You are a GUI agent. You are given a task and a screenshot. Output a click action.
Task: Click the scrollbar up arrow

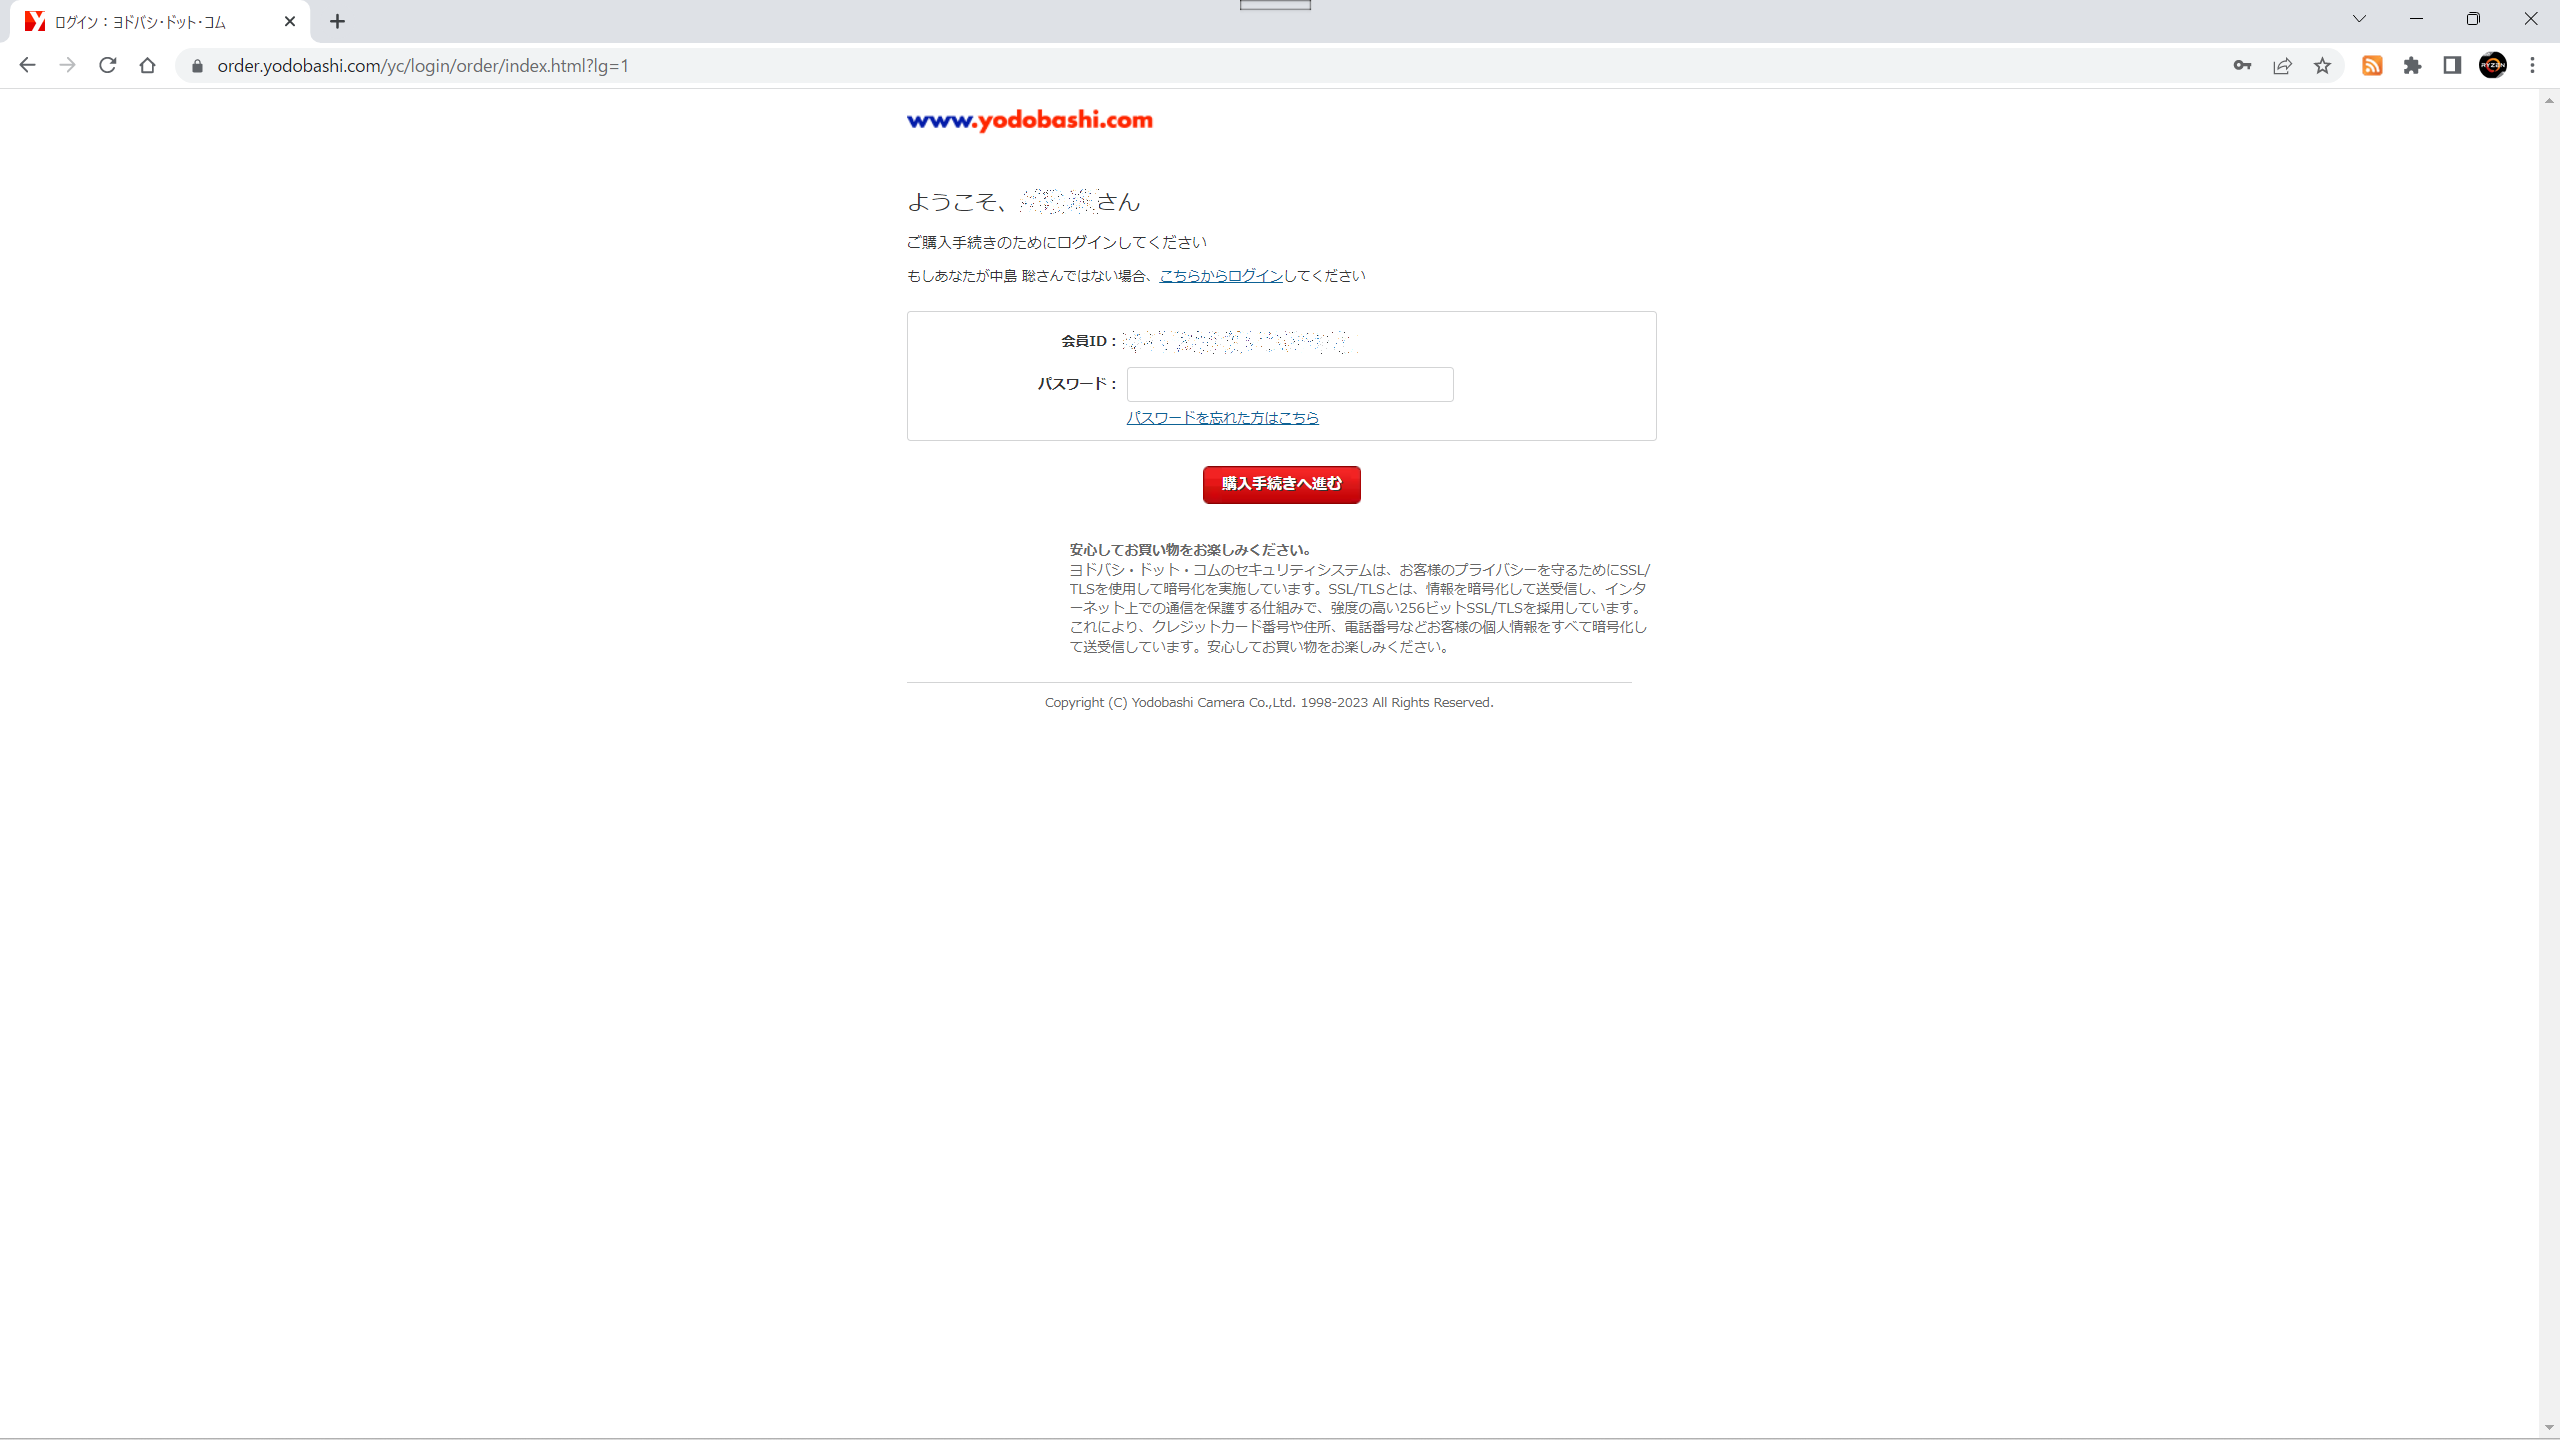tap(2549, 100)
